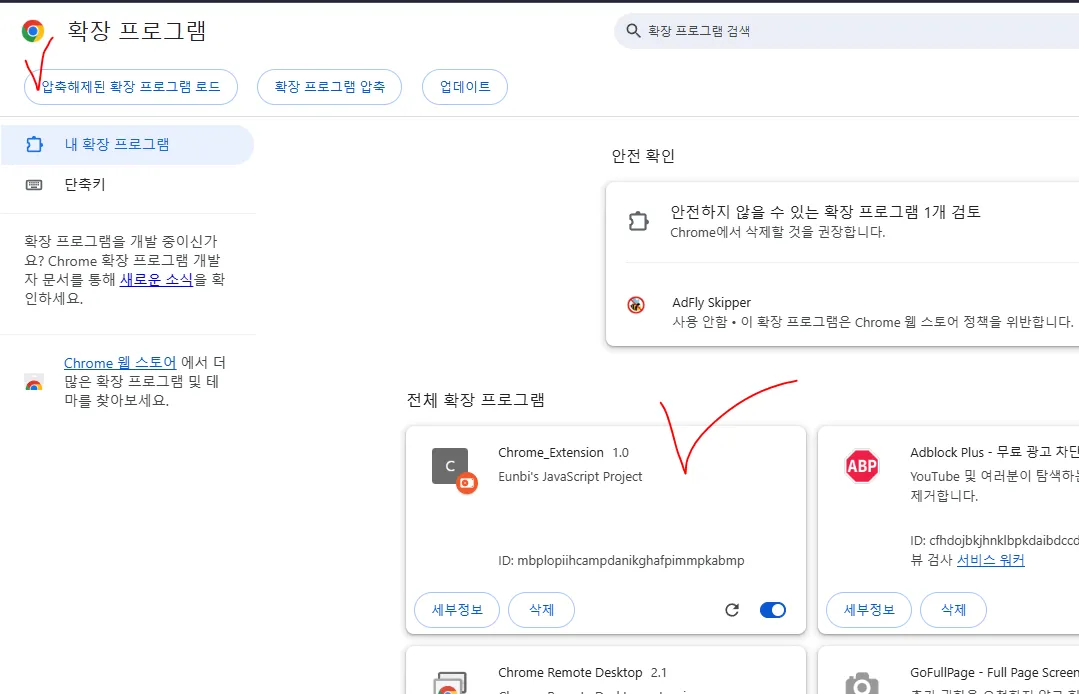
Task: Click the 안전 확인 heading
Action: (x=643, y=156)
